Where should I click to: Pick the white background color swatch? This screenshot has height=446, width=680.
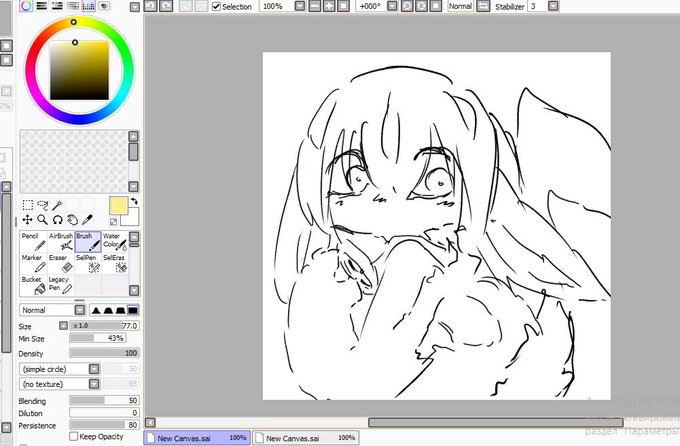132,218
